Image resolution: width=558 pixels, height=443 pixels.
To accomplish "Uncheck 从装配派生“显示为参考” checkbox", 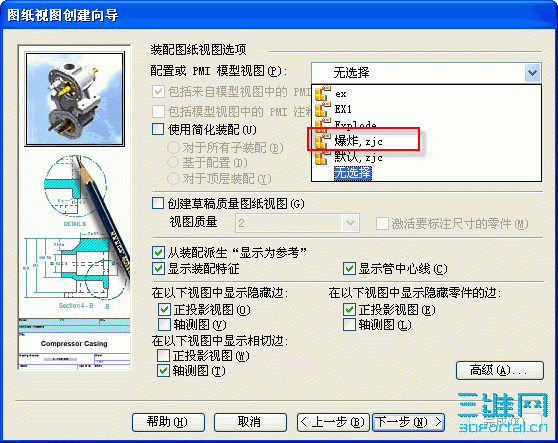I will [x=158, y=253].
